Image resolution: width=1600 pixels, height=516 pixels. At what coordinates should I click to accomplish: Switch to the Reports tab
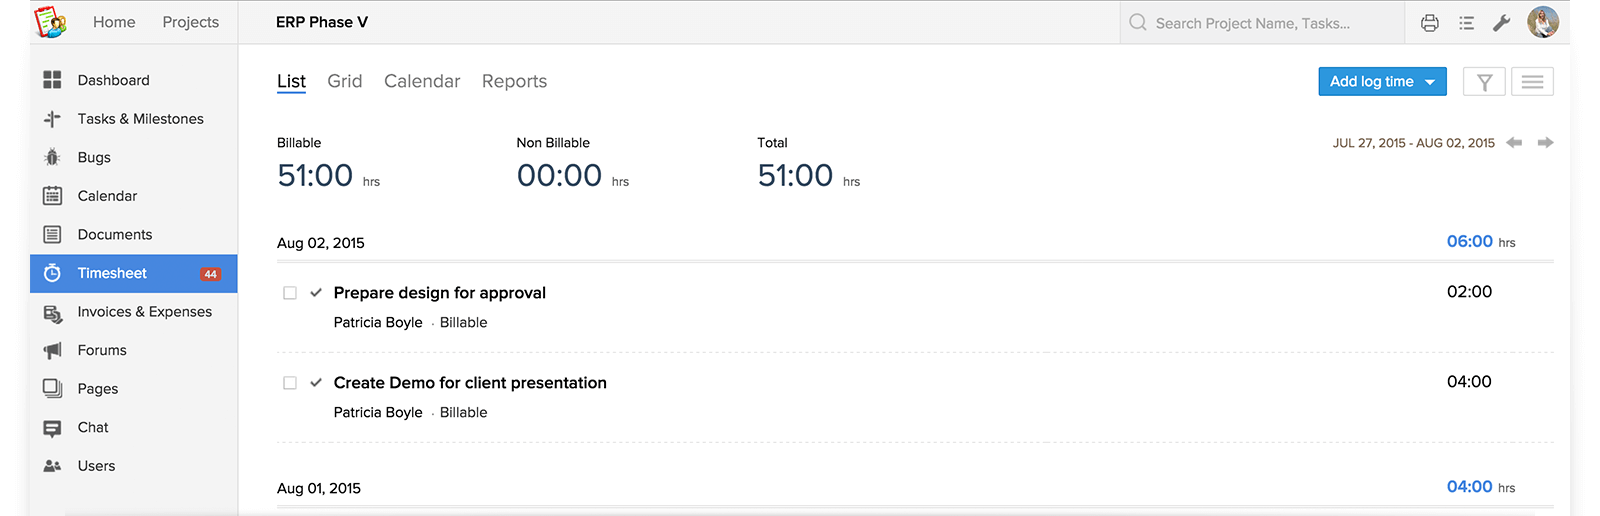coord(514,81)
